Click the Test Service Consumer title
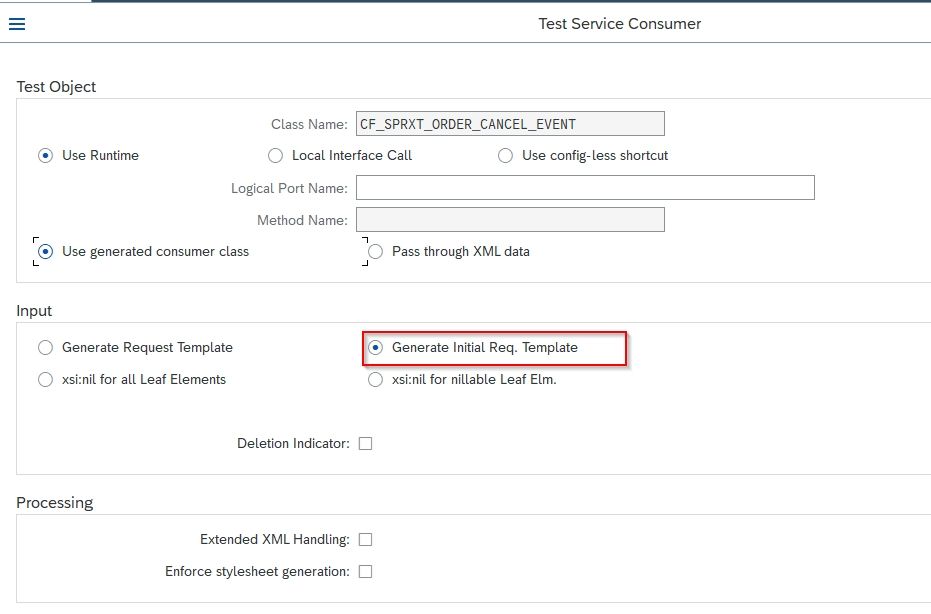The width and height of the screenshot is (931, 614). 619,24
